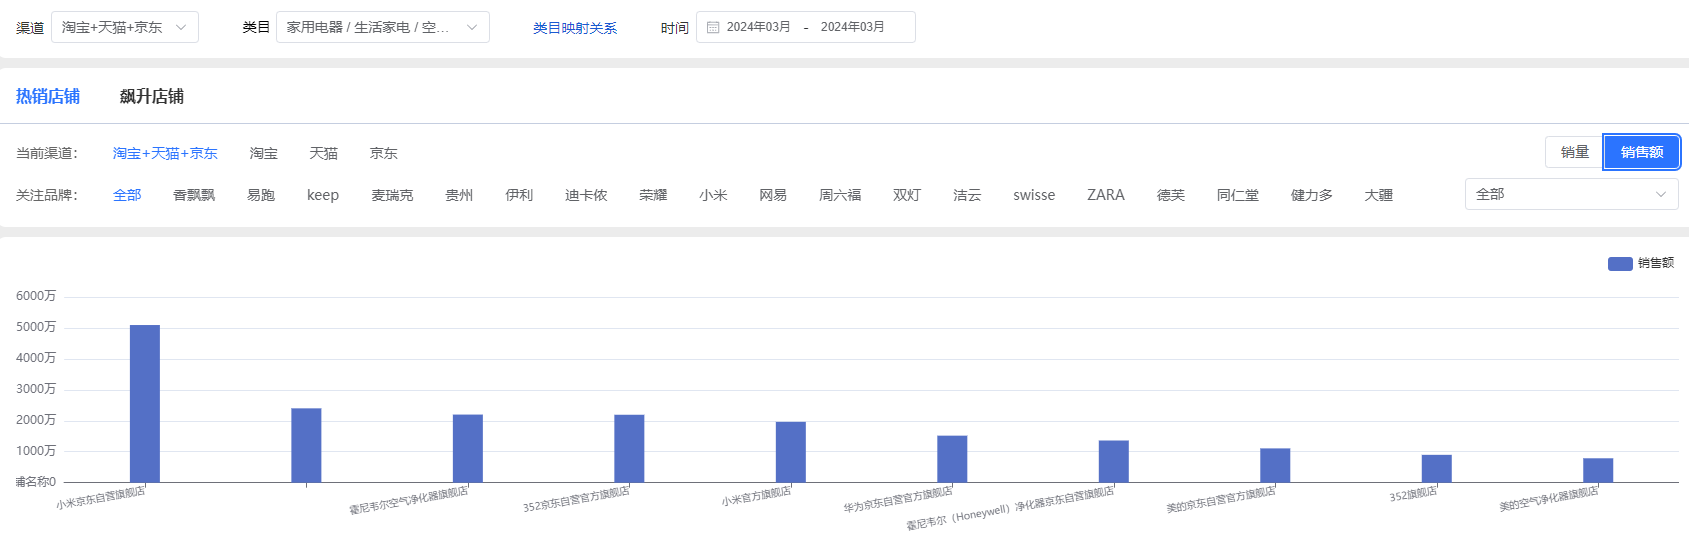This screenshot has width=1689, height=547.
Task: Click the 小米官方旗舰店 bar
Action: point(791,452)
